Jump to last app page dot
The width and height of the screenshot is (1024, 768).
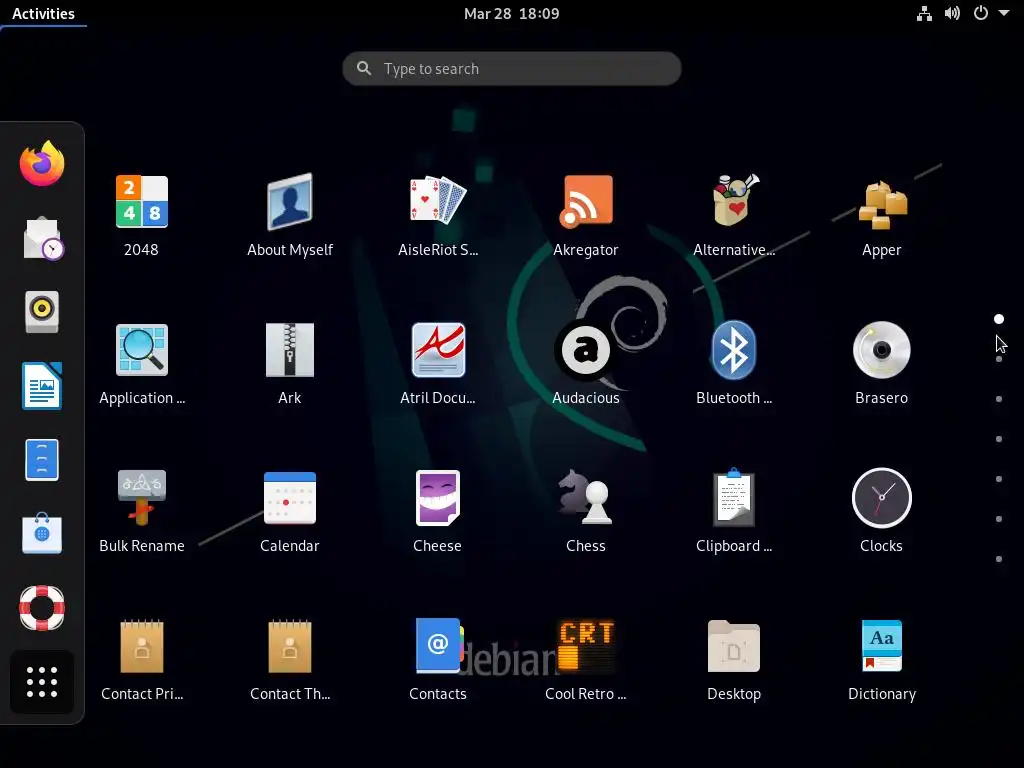click(999, 559)
